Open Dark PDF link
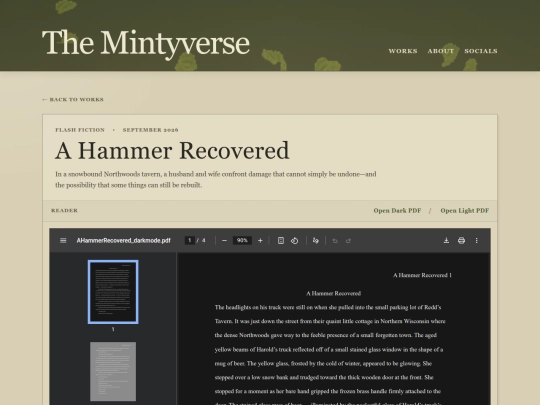Image resolution: width=540 pixels, height=405 pixels. [397, 210]
